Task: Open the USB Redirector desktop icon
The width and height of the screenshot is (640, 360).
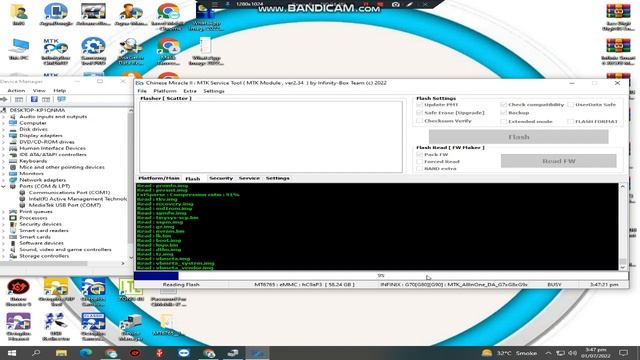Action: [x=56, y=327]
